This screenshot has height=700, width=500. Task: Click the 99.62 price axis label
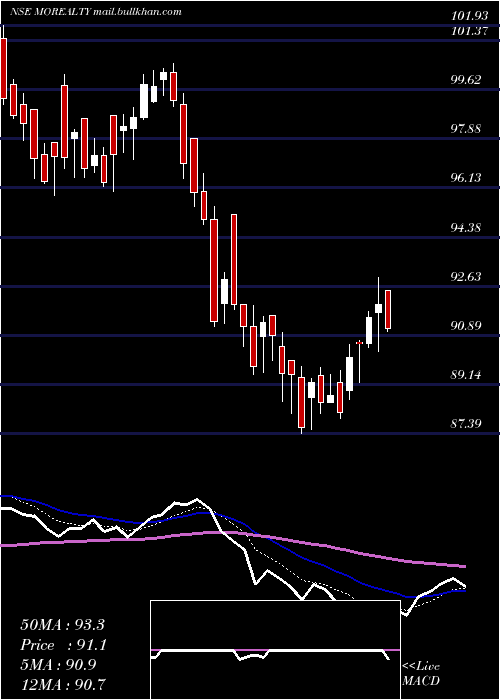point(467,80)
